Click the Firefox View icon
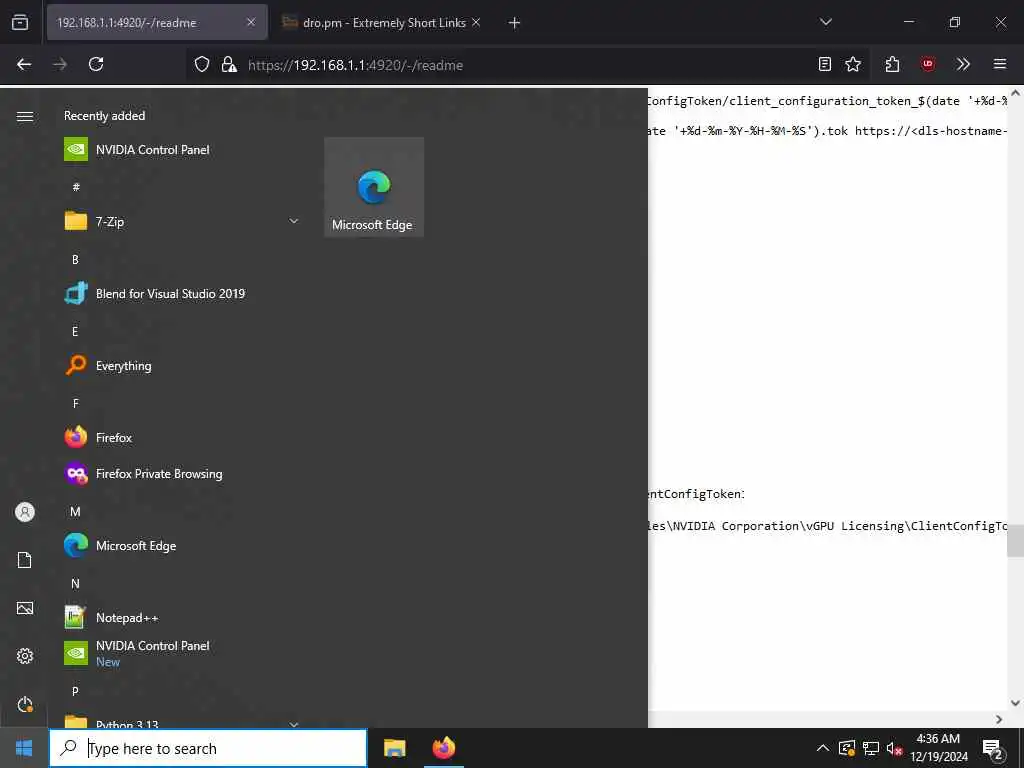This screenshot has width=1024, height=768. pyautogui.click(x=20, y=23)
